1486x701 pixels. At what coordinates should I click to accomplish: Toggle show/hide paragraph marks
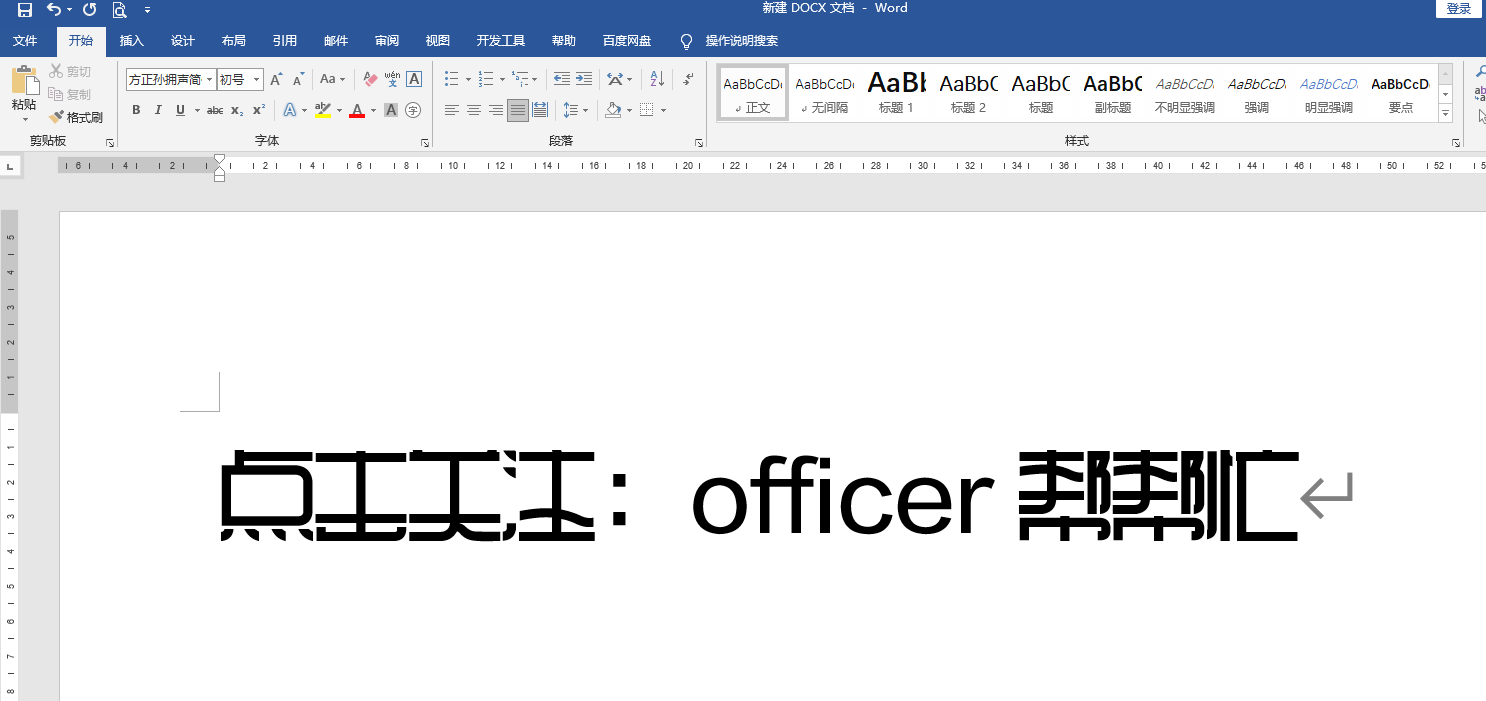[x=689, y=79]
